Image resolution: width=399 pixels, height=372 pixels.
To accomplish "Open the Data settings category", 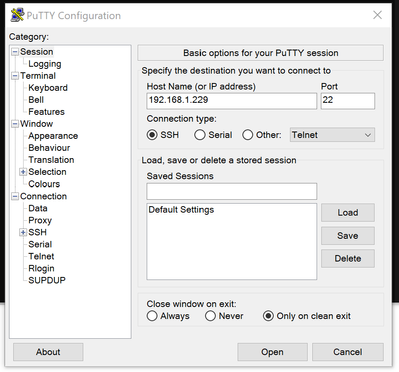I will pos(38,208).
